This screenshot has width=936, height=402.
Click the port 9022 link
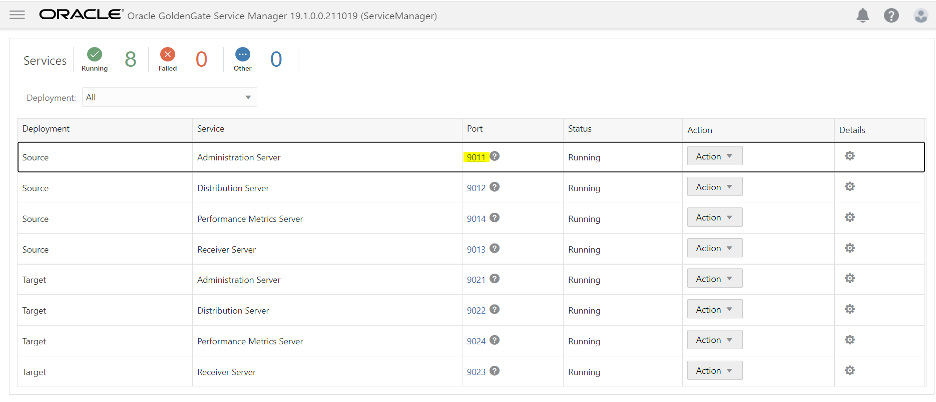pos(476,311)
